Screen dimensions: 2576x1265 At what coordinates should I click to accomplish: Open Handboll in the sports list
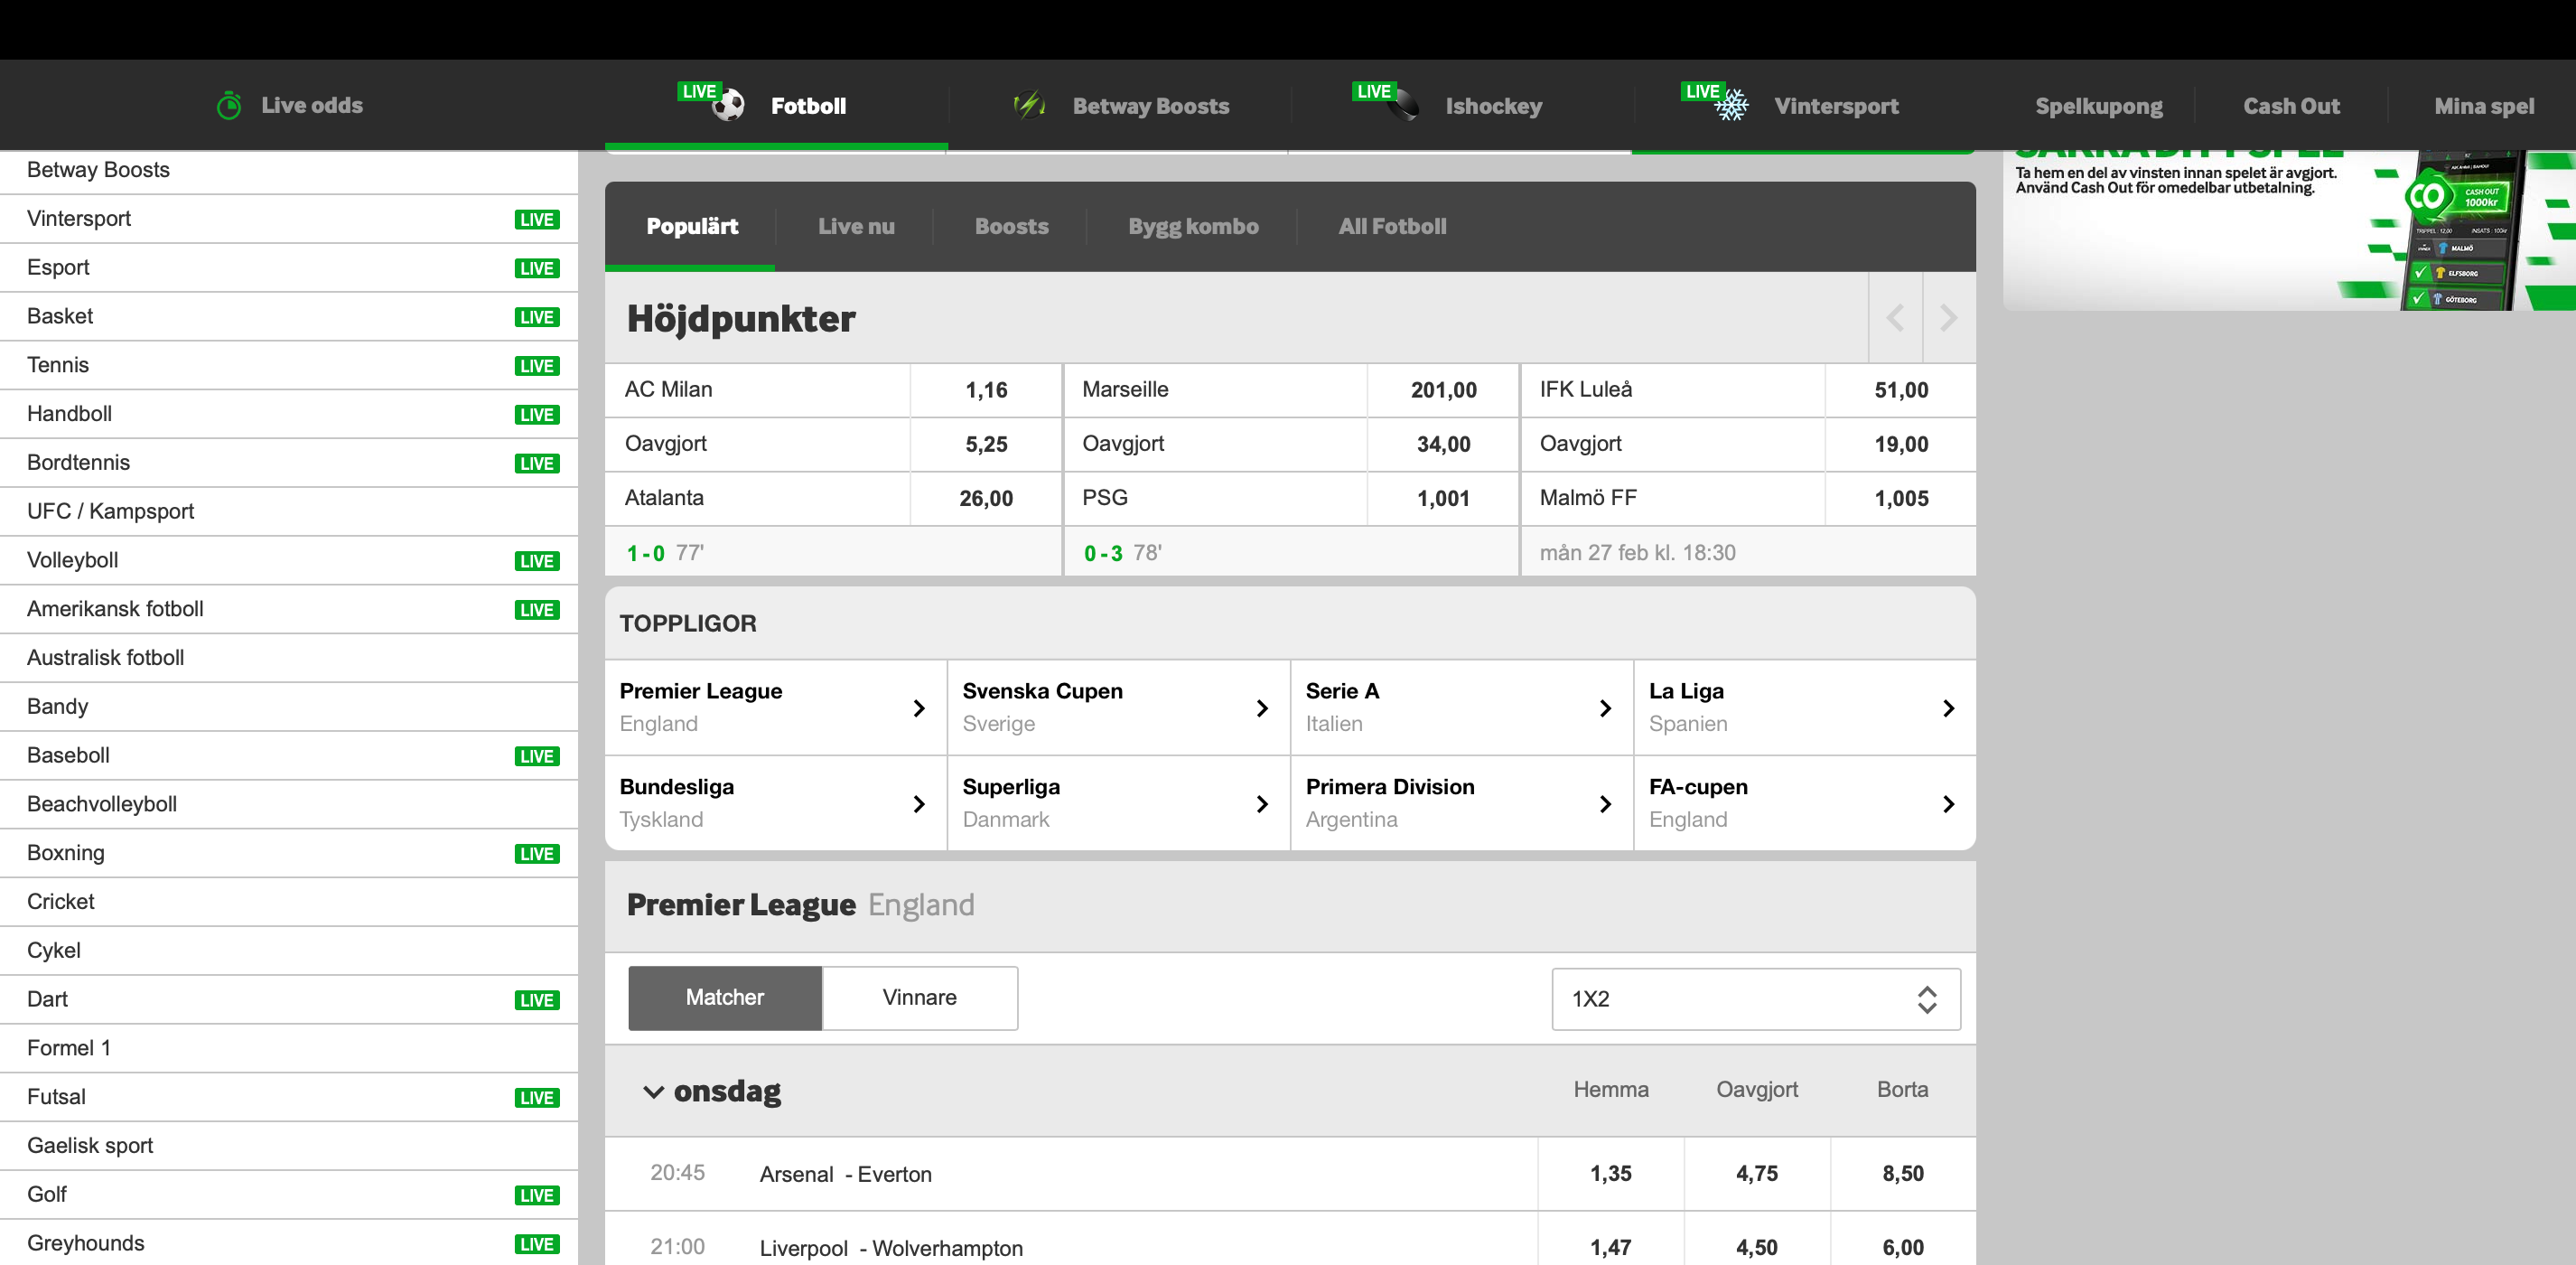coord(289,414)
